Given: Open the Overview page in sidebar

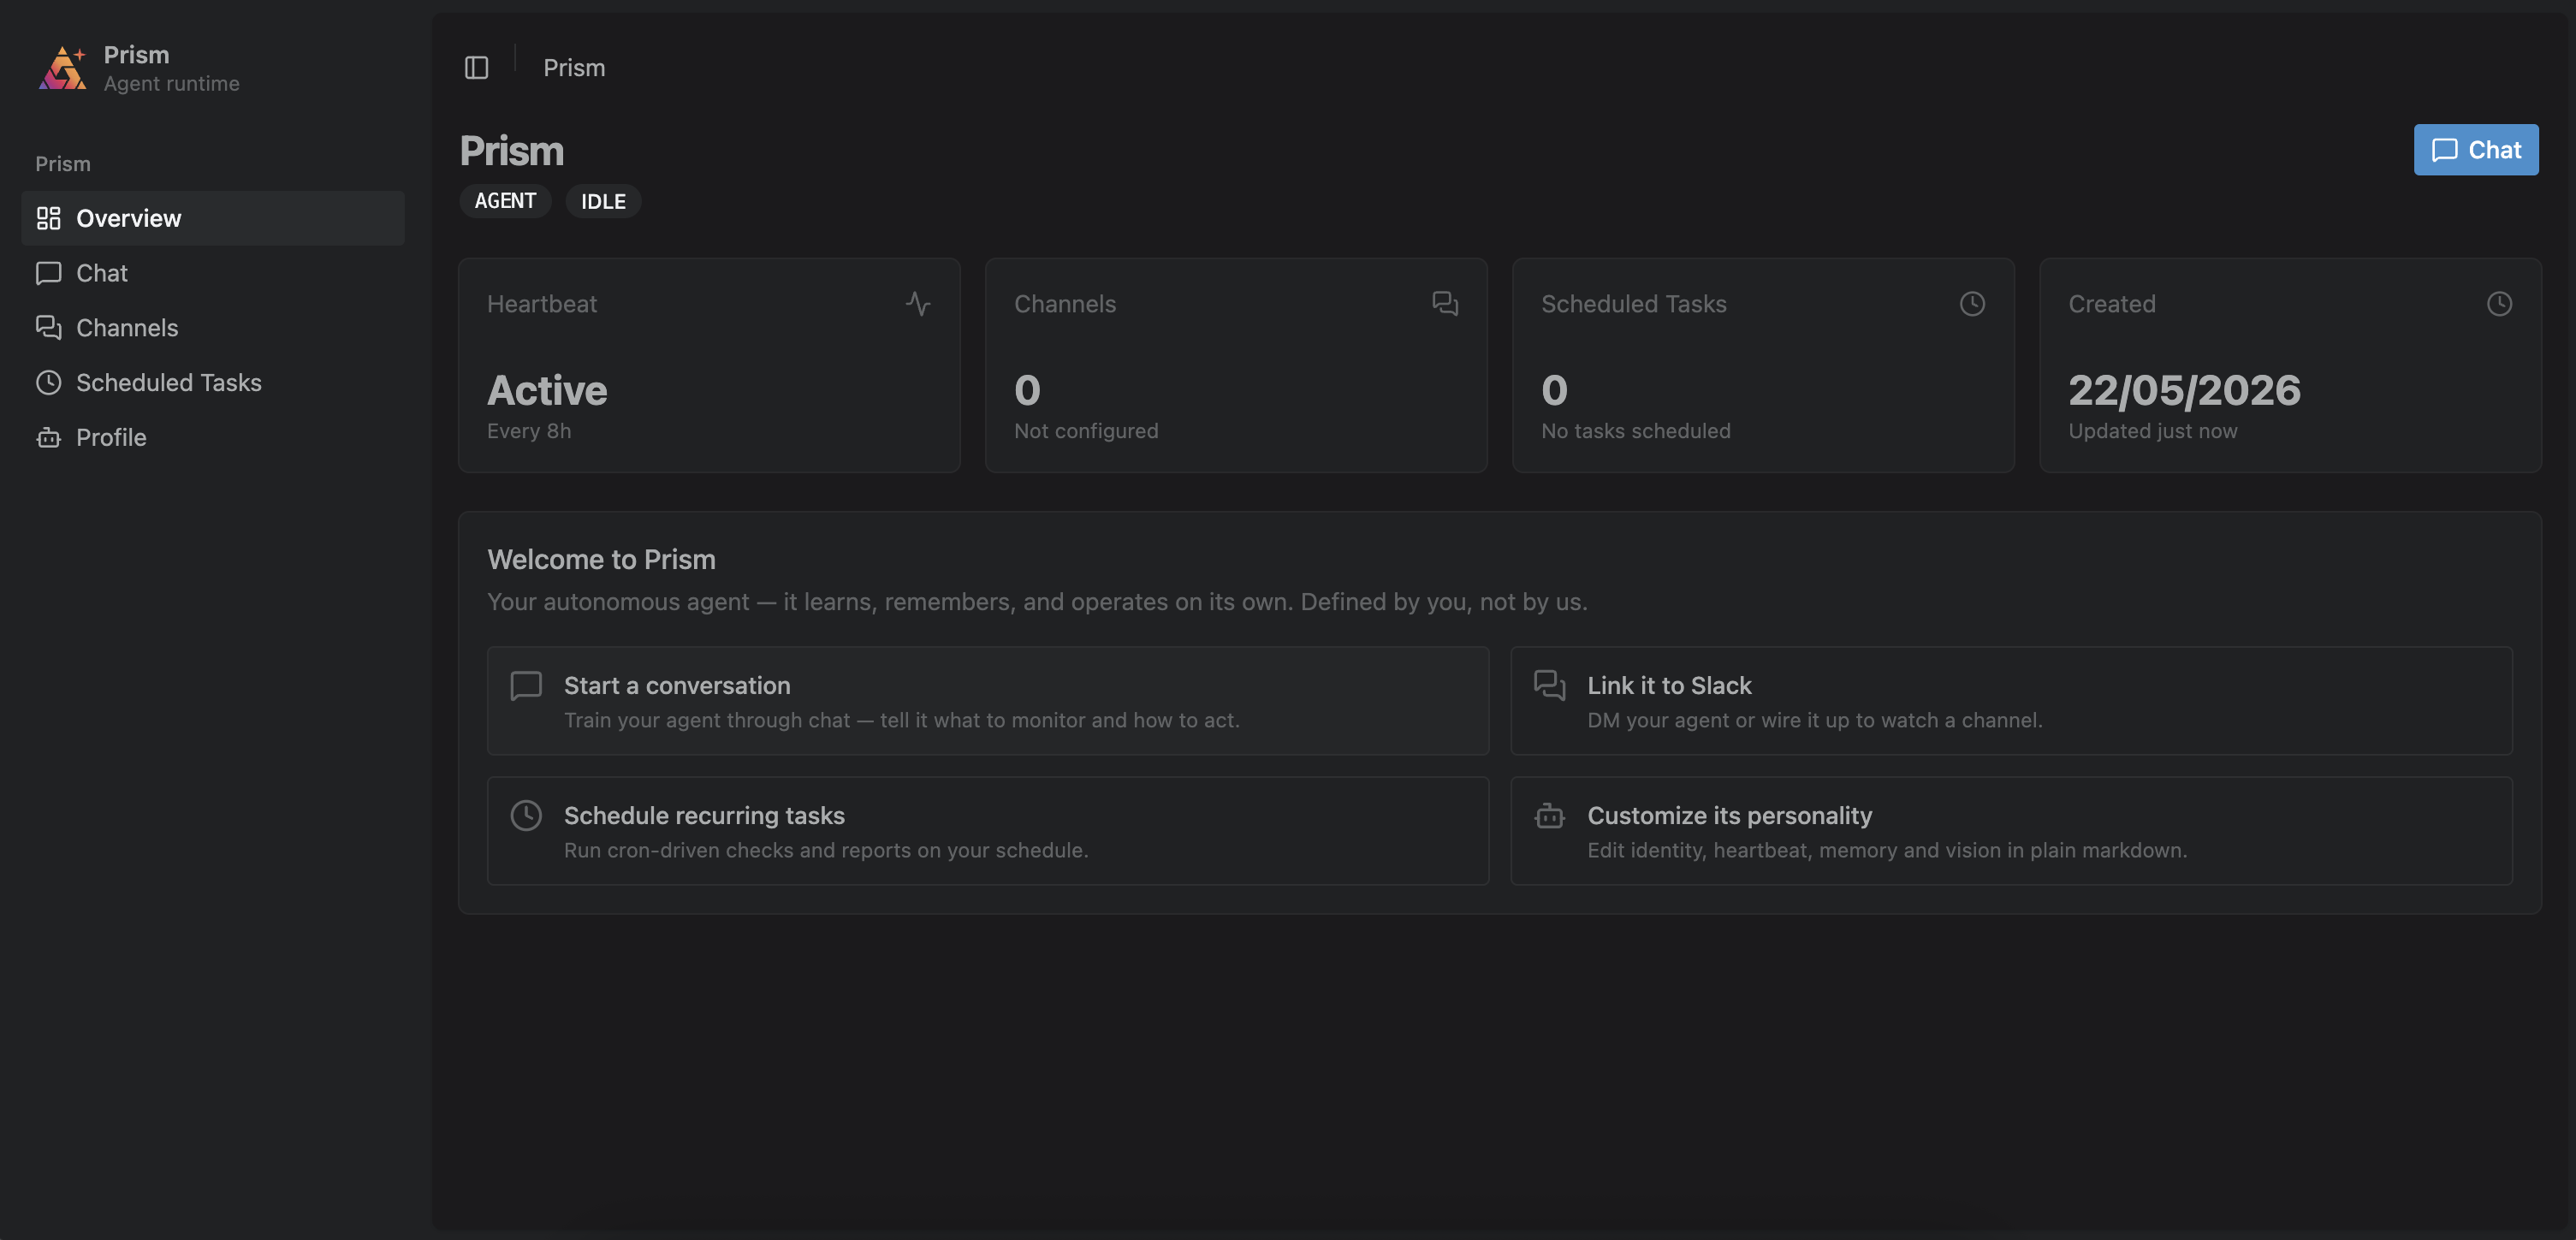Looking at the screenshot, I should (x=213, y=218).
